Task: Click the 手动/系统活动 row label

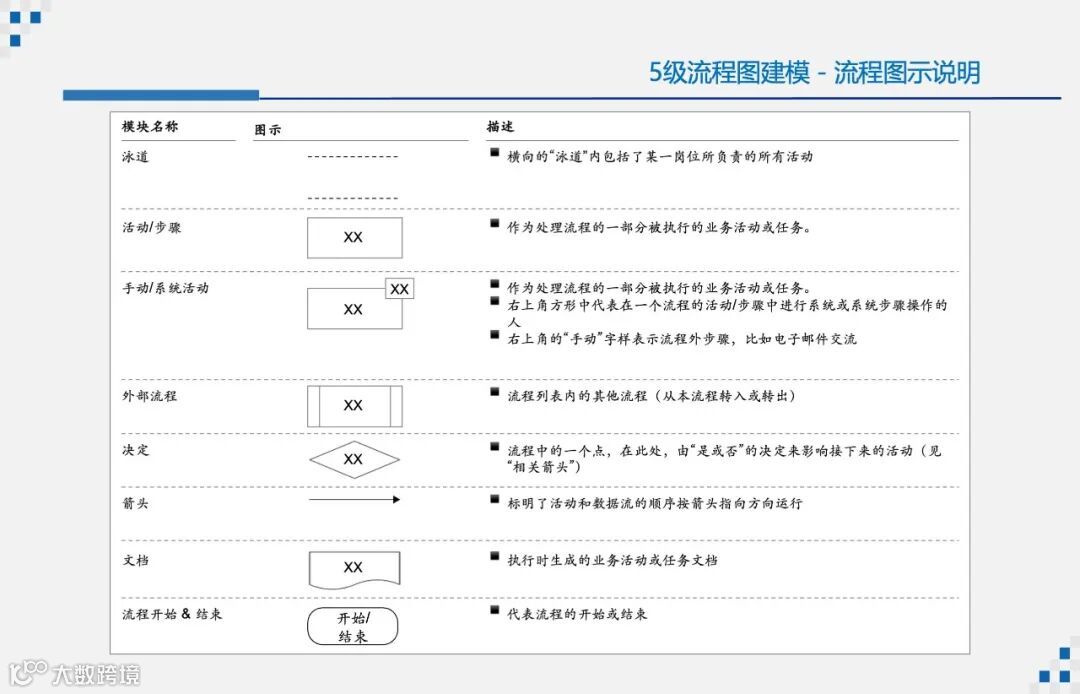Action: click(165, 288)
